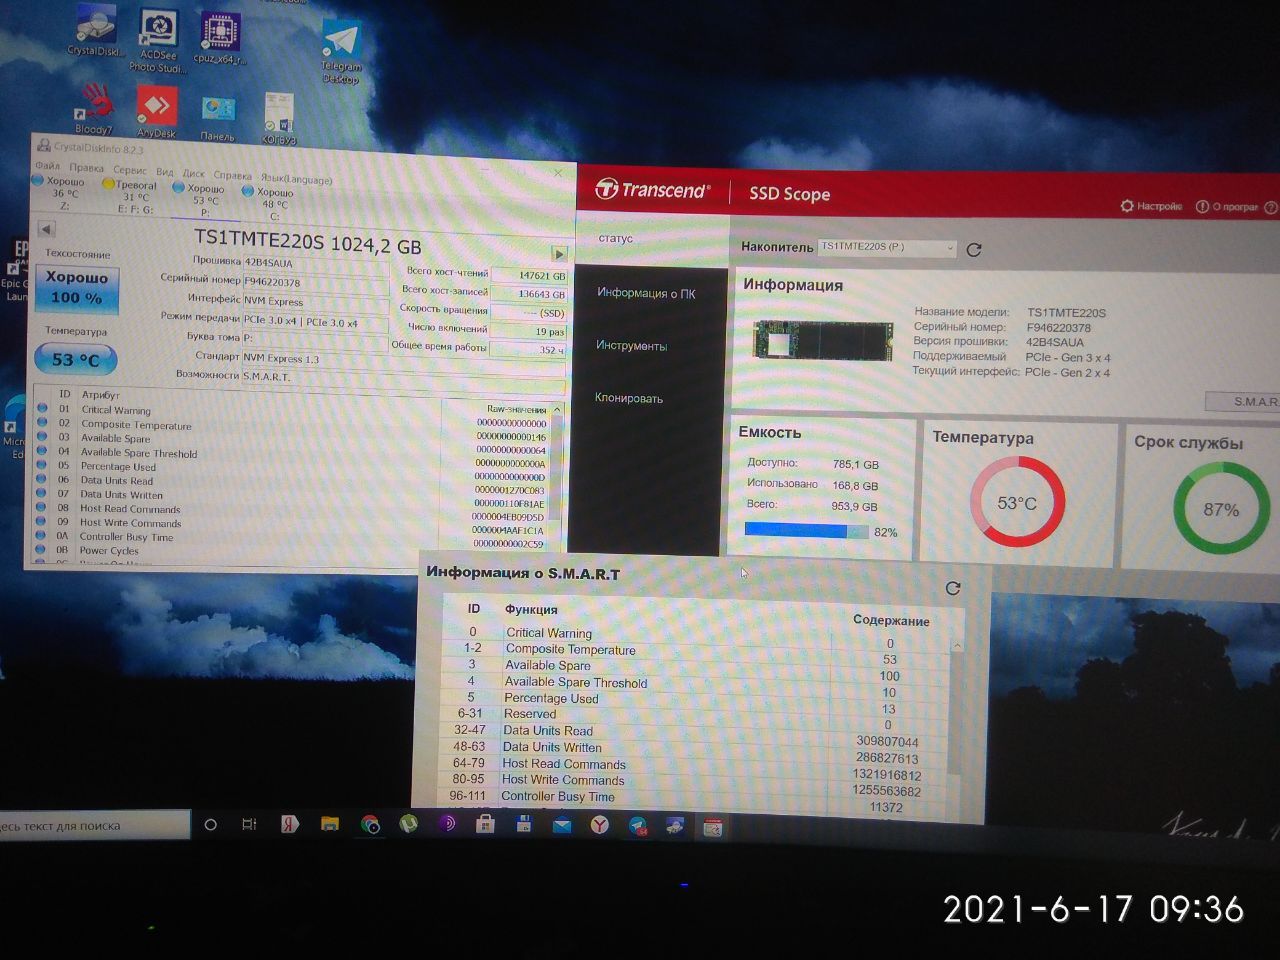Open Task View on the taskbar
The height and width of the screenshot is (960, 1280).
click(249, 825)
